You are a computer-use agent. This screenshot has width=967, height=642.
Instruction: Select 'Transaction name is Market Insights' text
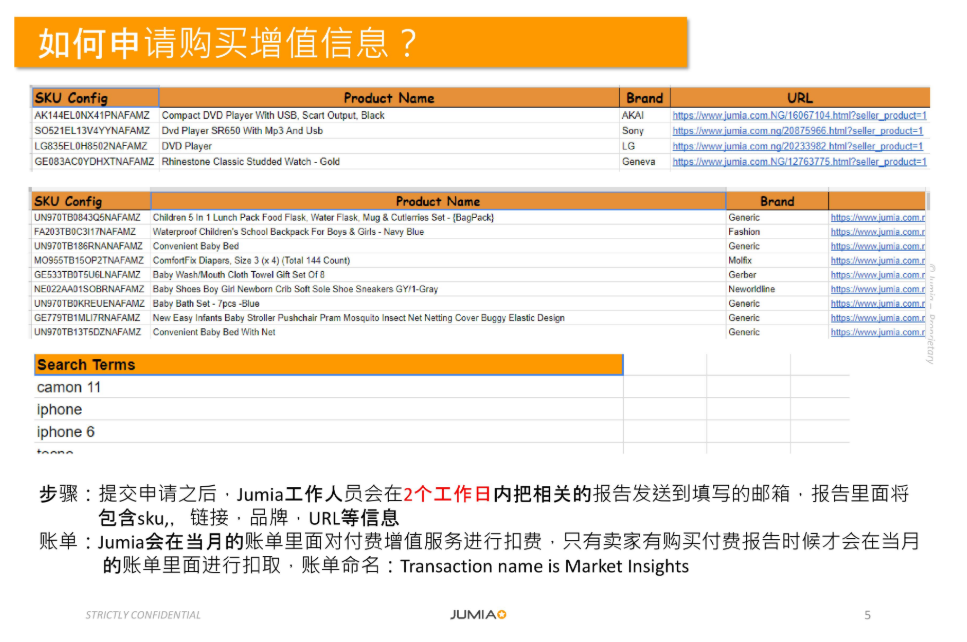coord(545,566)
